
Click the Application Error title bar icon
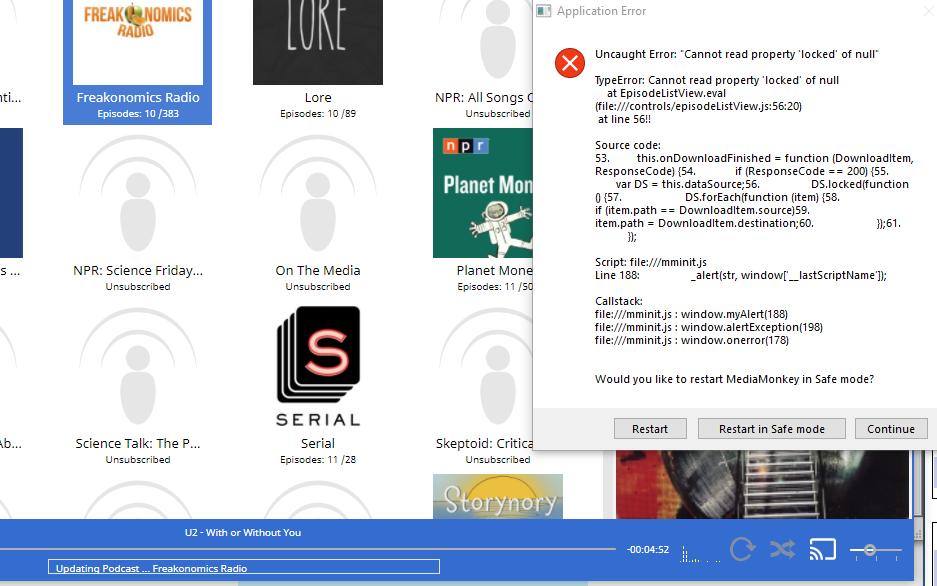click(x=544, y=11)
